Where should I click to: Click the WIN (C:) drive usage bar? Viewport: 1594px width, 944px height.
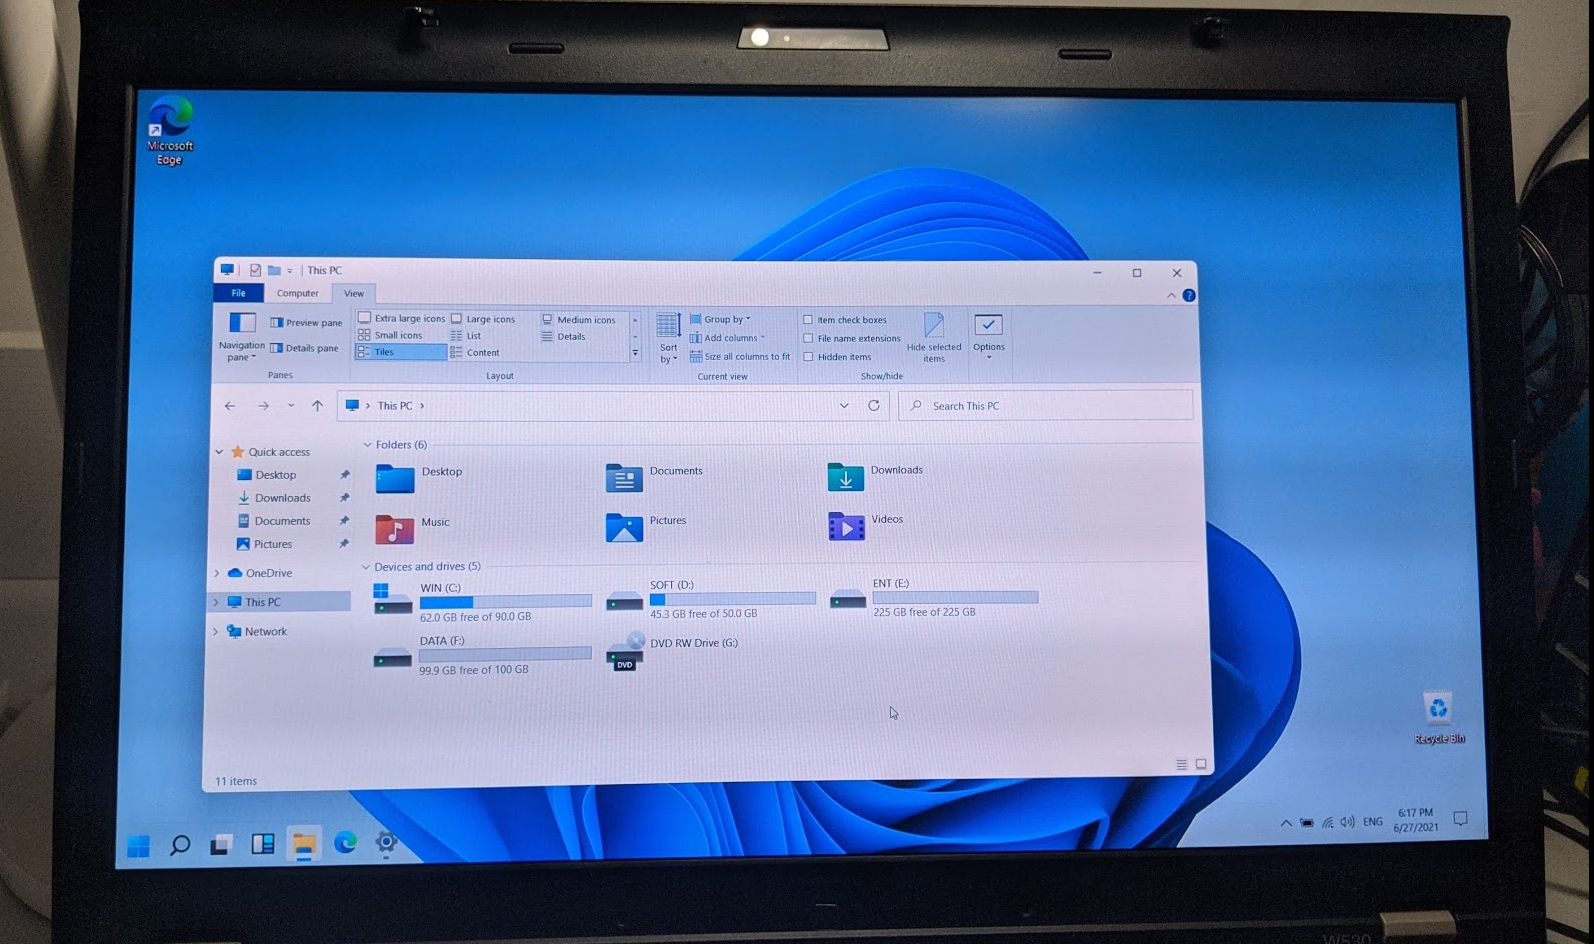tap(505, 602)
